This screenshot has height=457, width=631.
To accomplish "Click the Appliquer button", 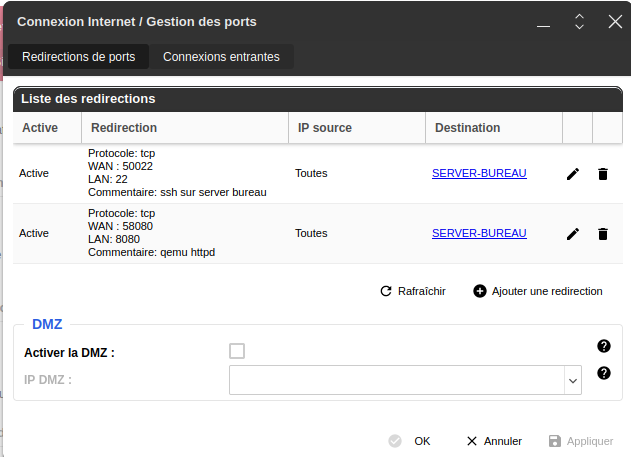I will coord(581,441).
